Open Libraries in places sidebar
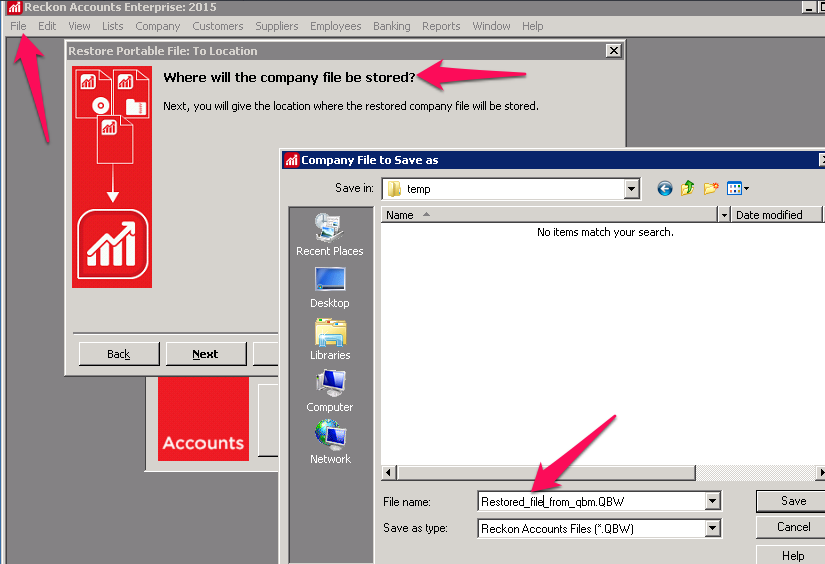This screenshot has width=825, height=564. 330,339
